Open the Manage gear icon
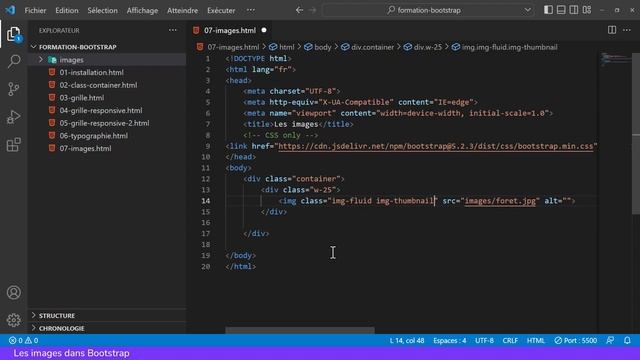Screen dimensions: 640x360 pos(13,320)
